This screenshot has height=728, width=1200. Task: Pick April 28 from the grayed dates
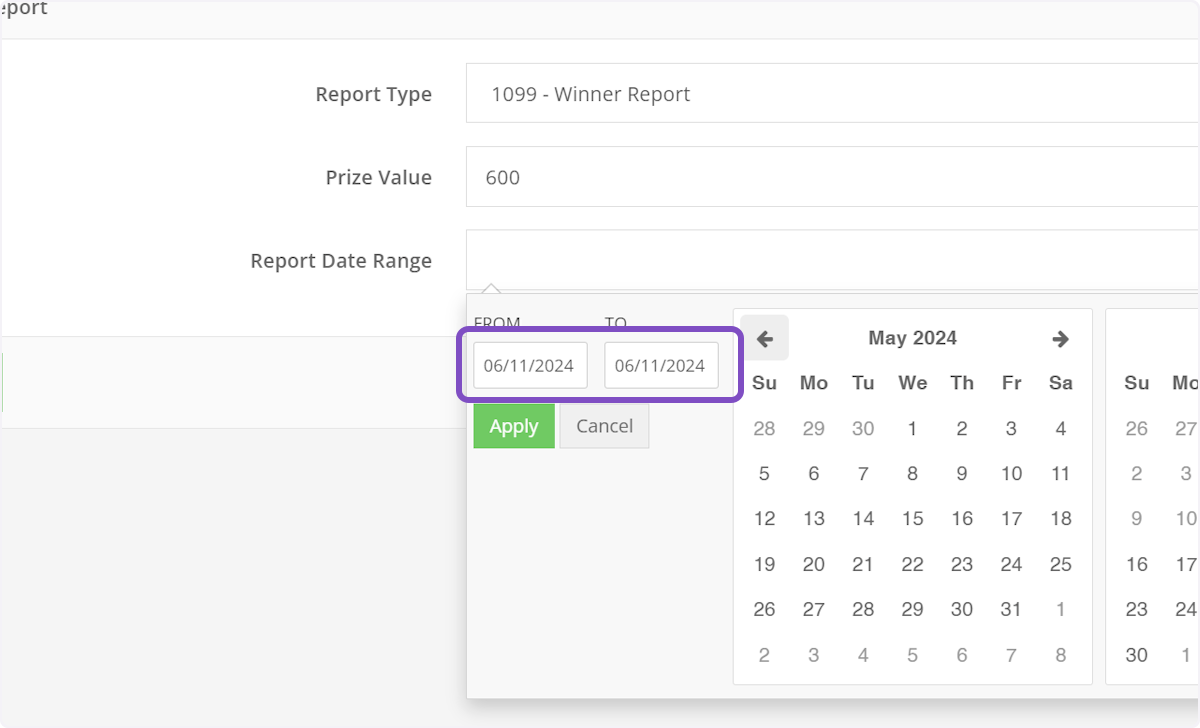point(764,428)
